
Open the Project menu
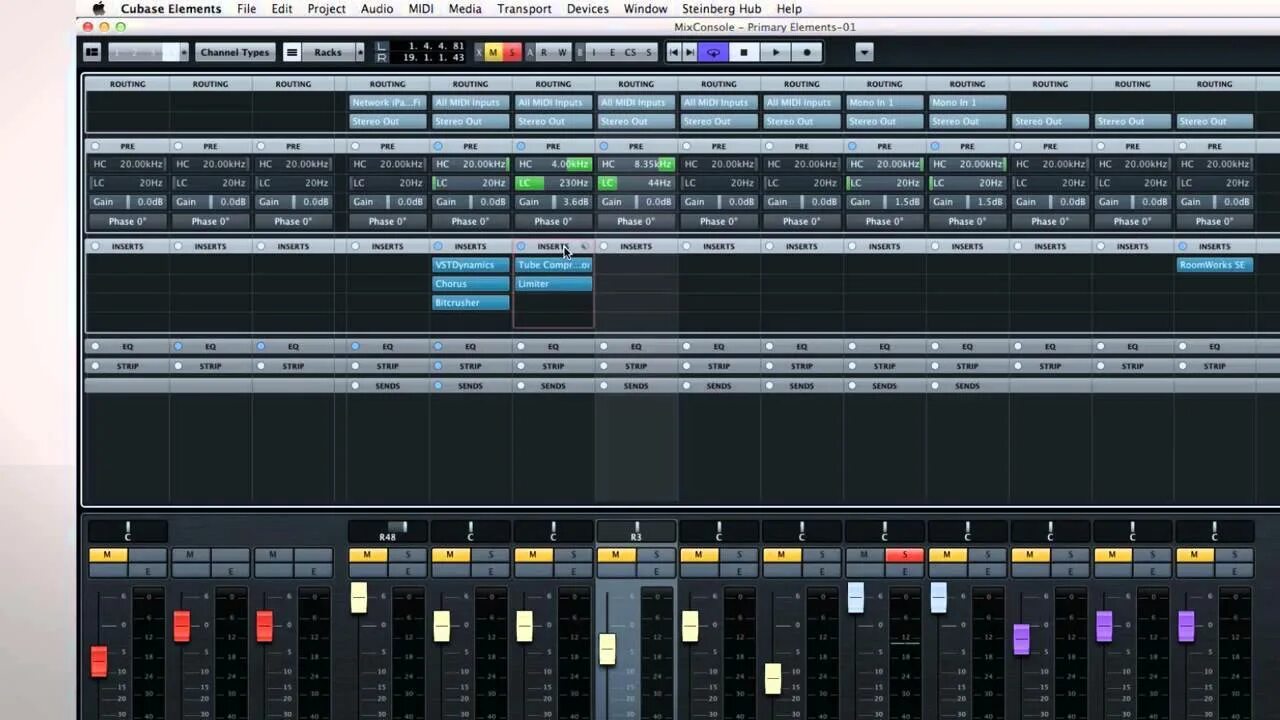coord(326,9)
